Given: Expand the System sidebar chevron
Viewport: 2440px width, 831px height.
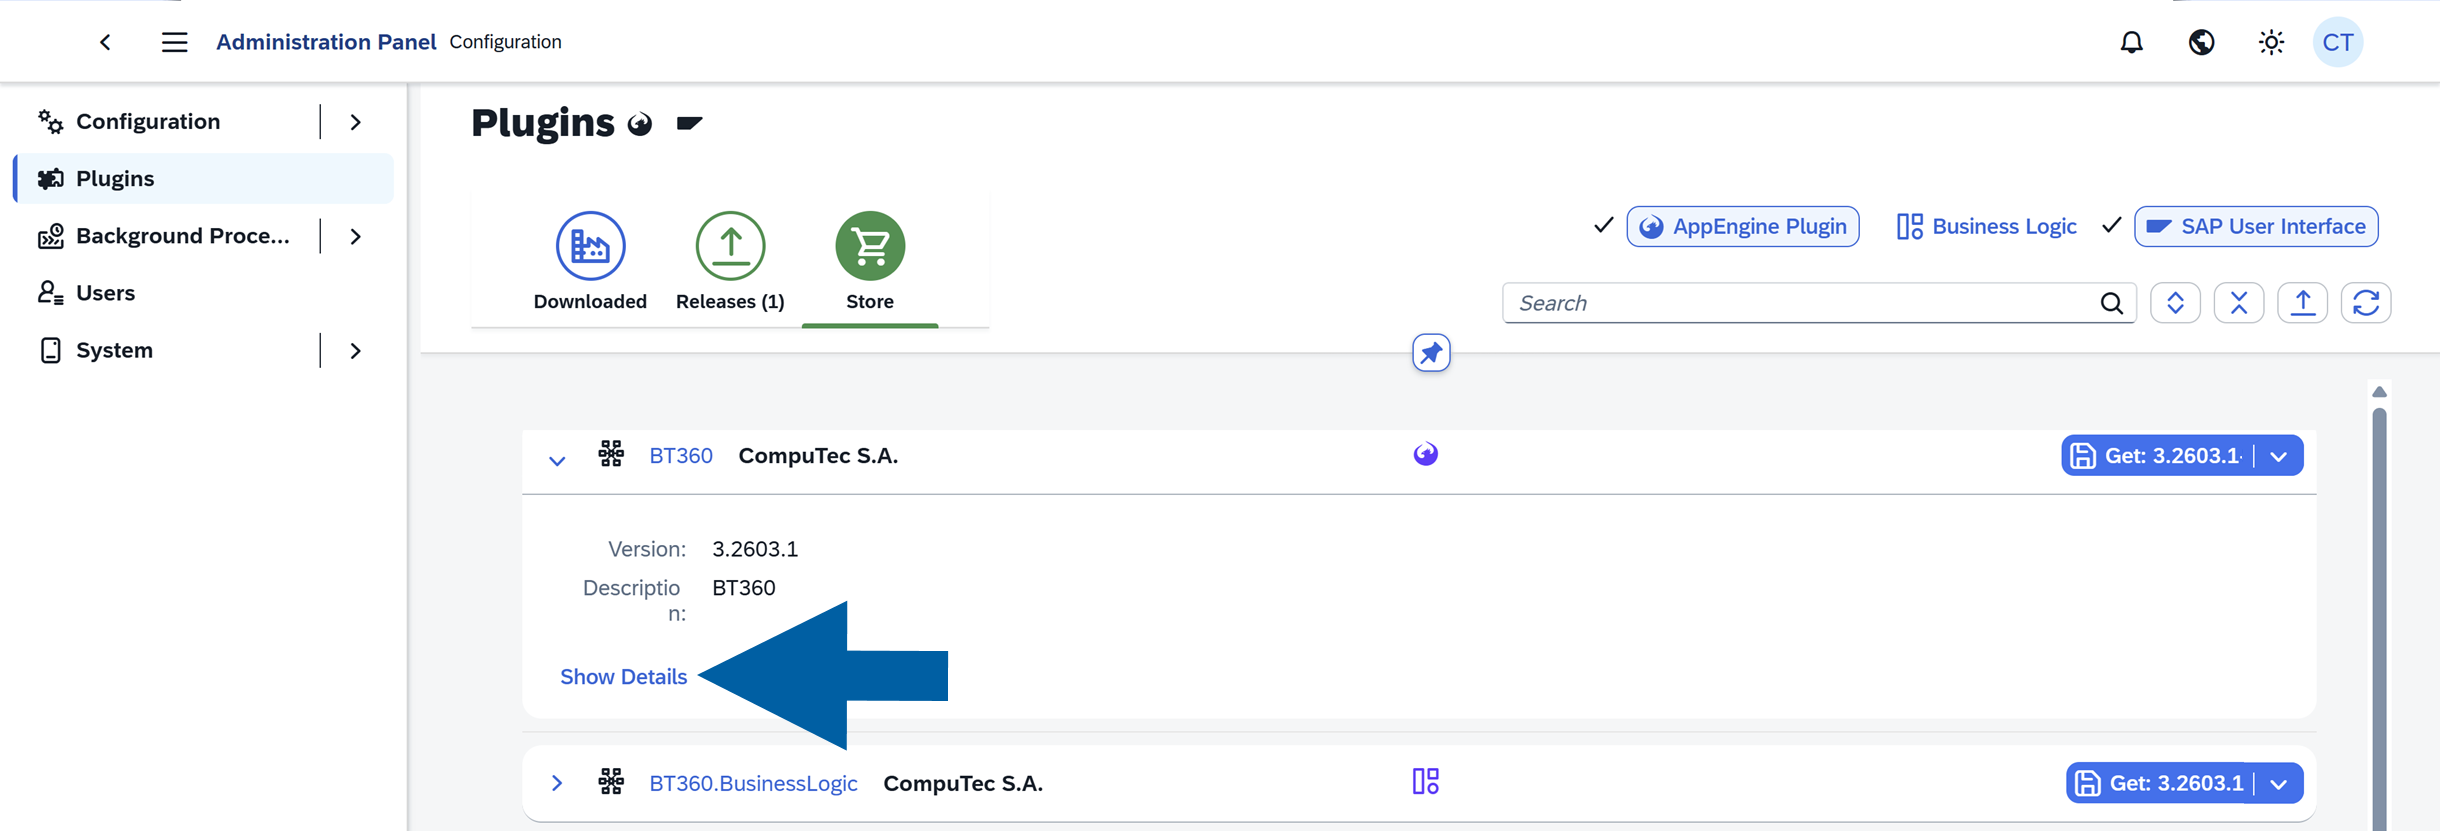Looking at the screenshot, I should (x=356, y=351).
